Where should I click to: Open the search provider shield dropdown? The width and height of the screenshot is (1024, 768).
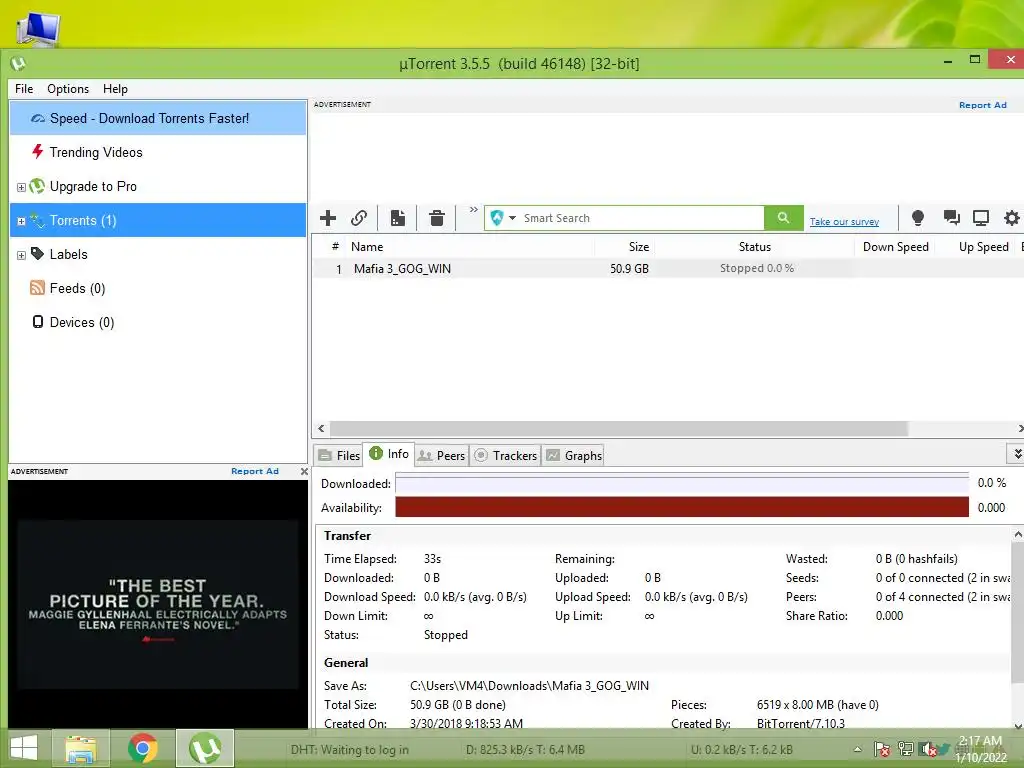[x=503, y=218]
